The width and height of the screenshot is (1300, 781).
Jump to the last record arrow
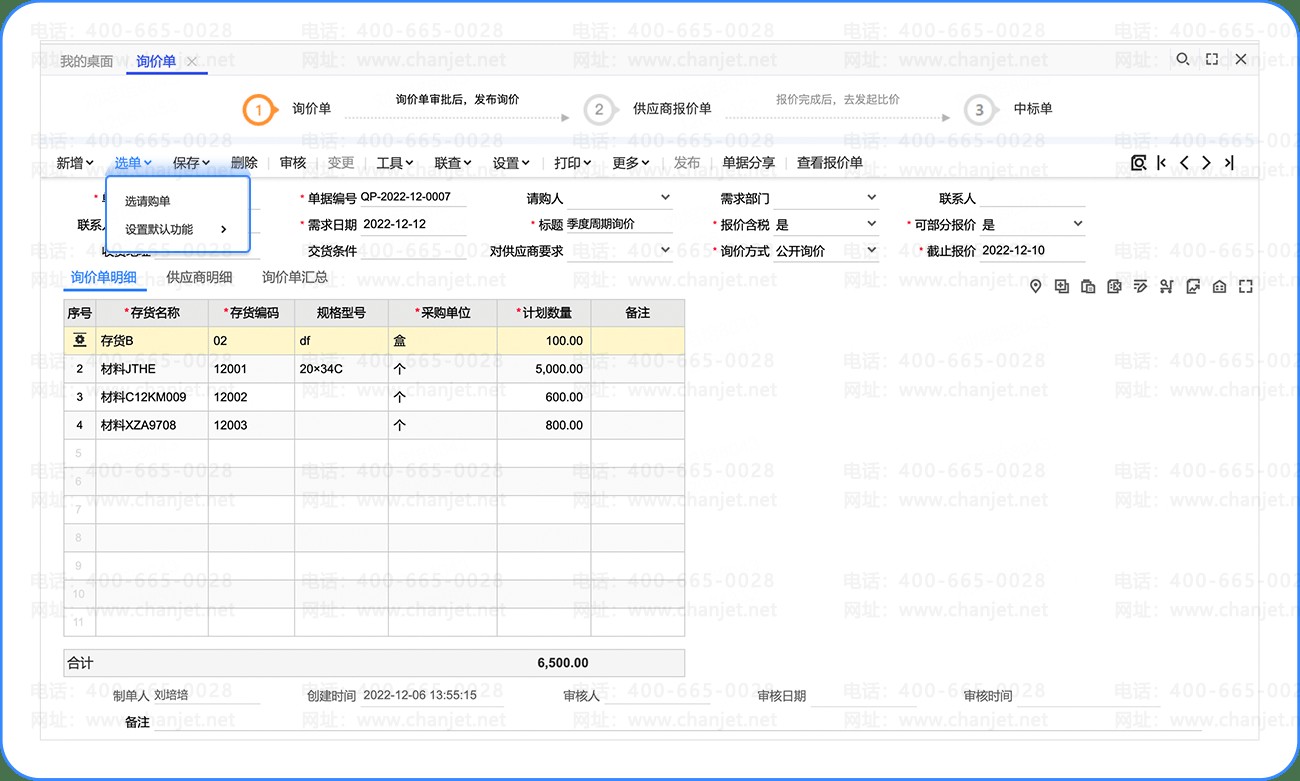[1229, 163]
